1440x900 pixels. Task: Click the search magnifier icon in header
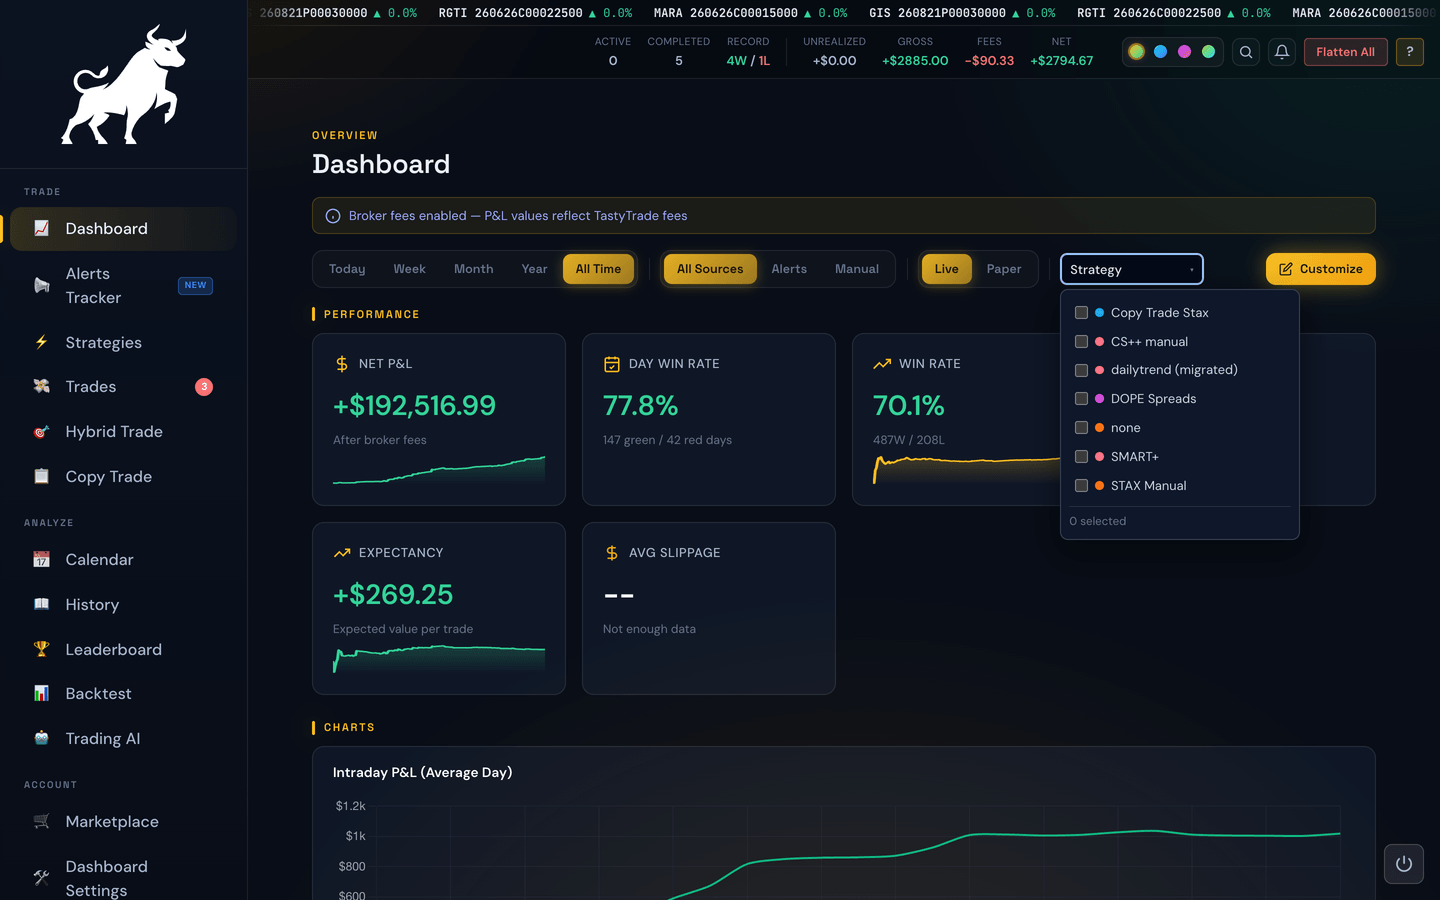pos(1246,52)
